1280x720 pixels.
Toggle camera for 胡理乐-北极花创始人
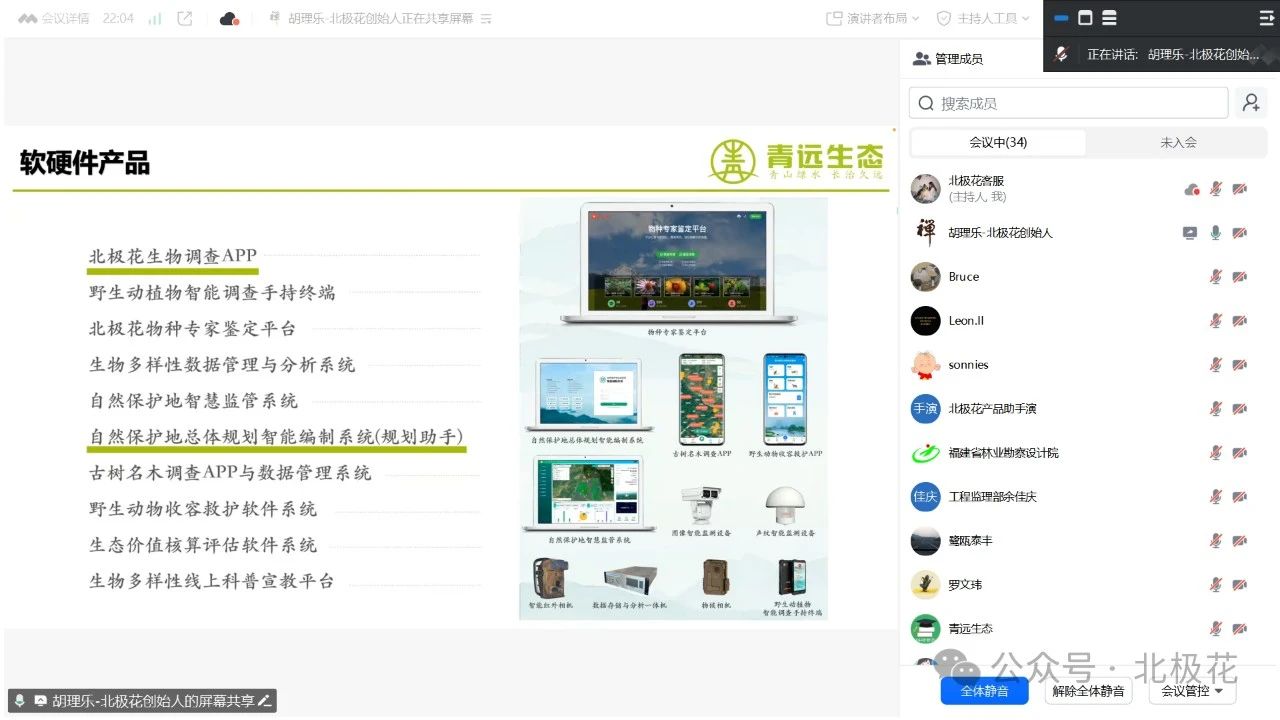[1240, 233]
